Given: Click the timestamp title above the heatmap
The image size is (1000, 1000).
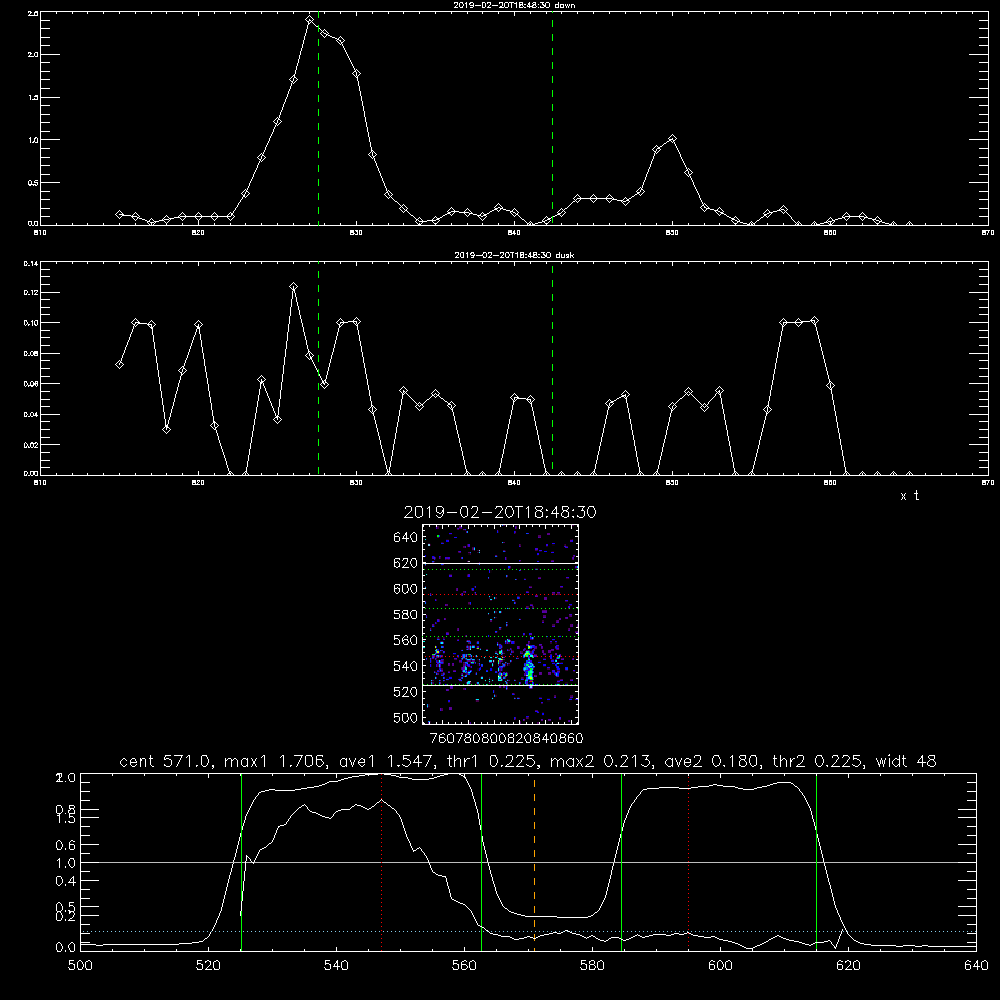Looking at the screenshot, I should coord(500,512).
